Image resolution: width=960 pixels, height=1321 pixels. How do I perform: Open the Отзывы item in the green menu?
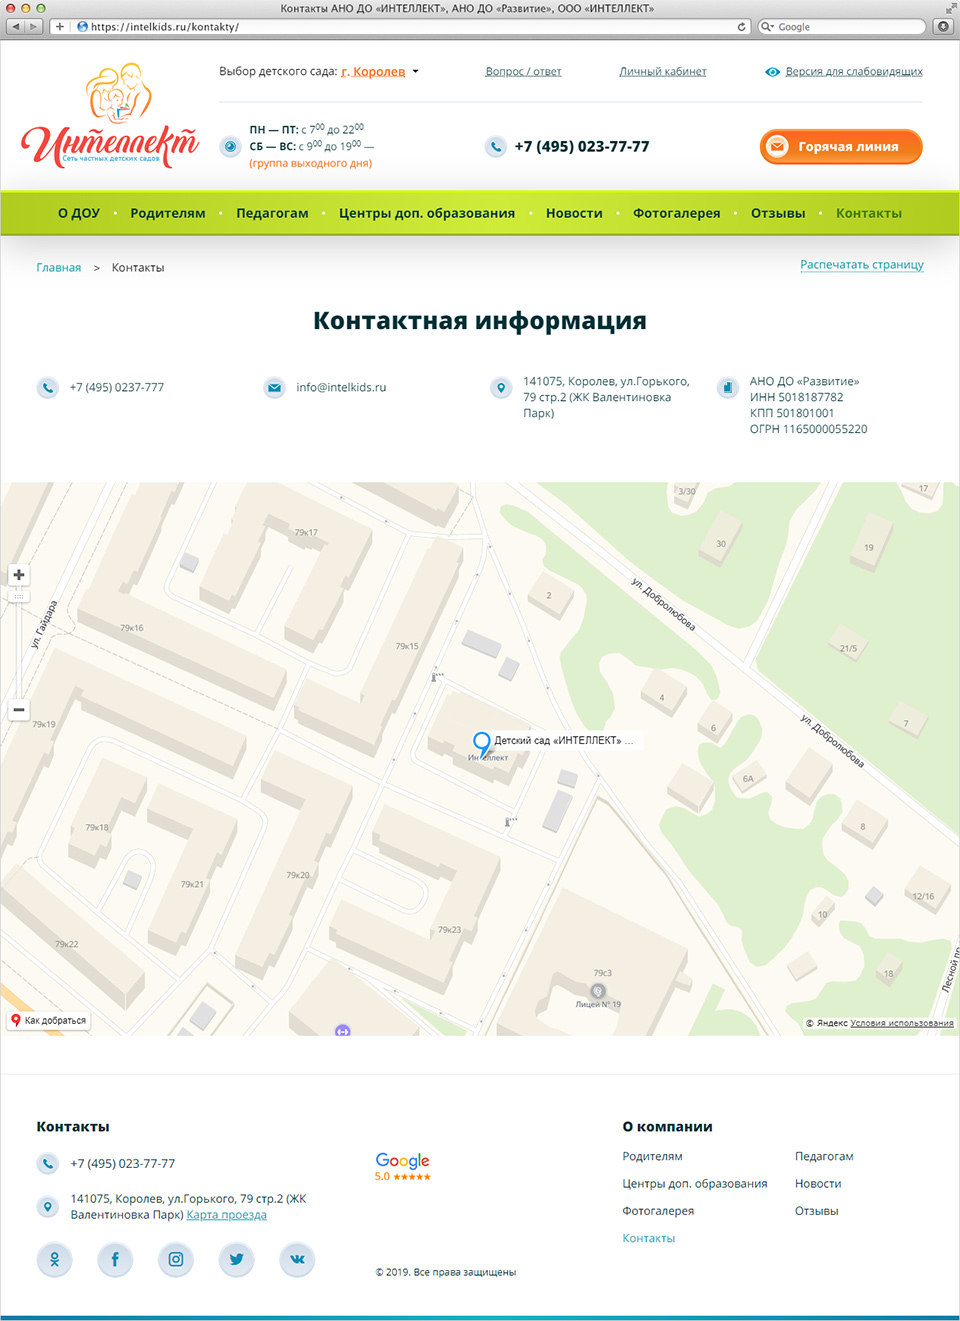click(x=778, y=213)
